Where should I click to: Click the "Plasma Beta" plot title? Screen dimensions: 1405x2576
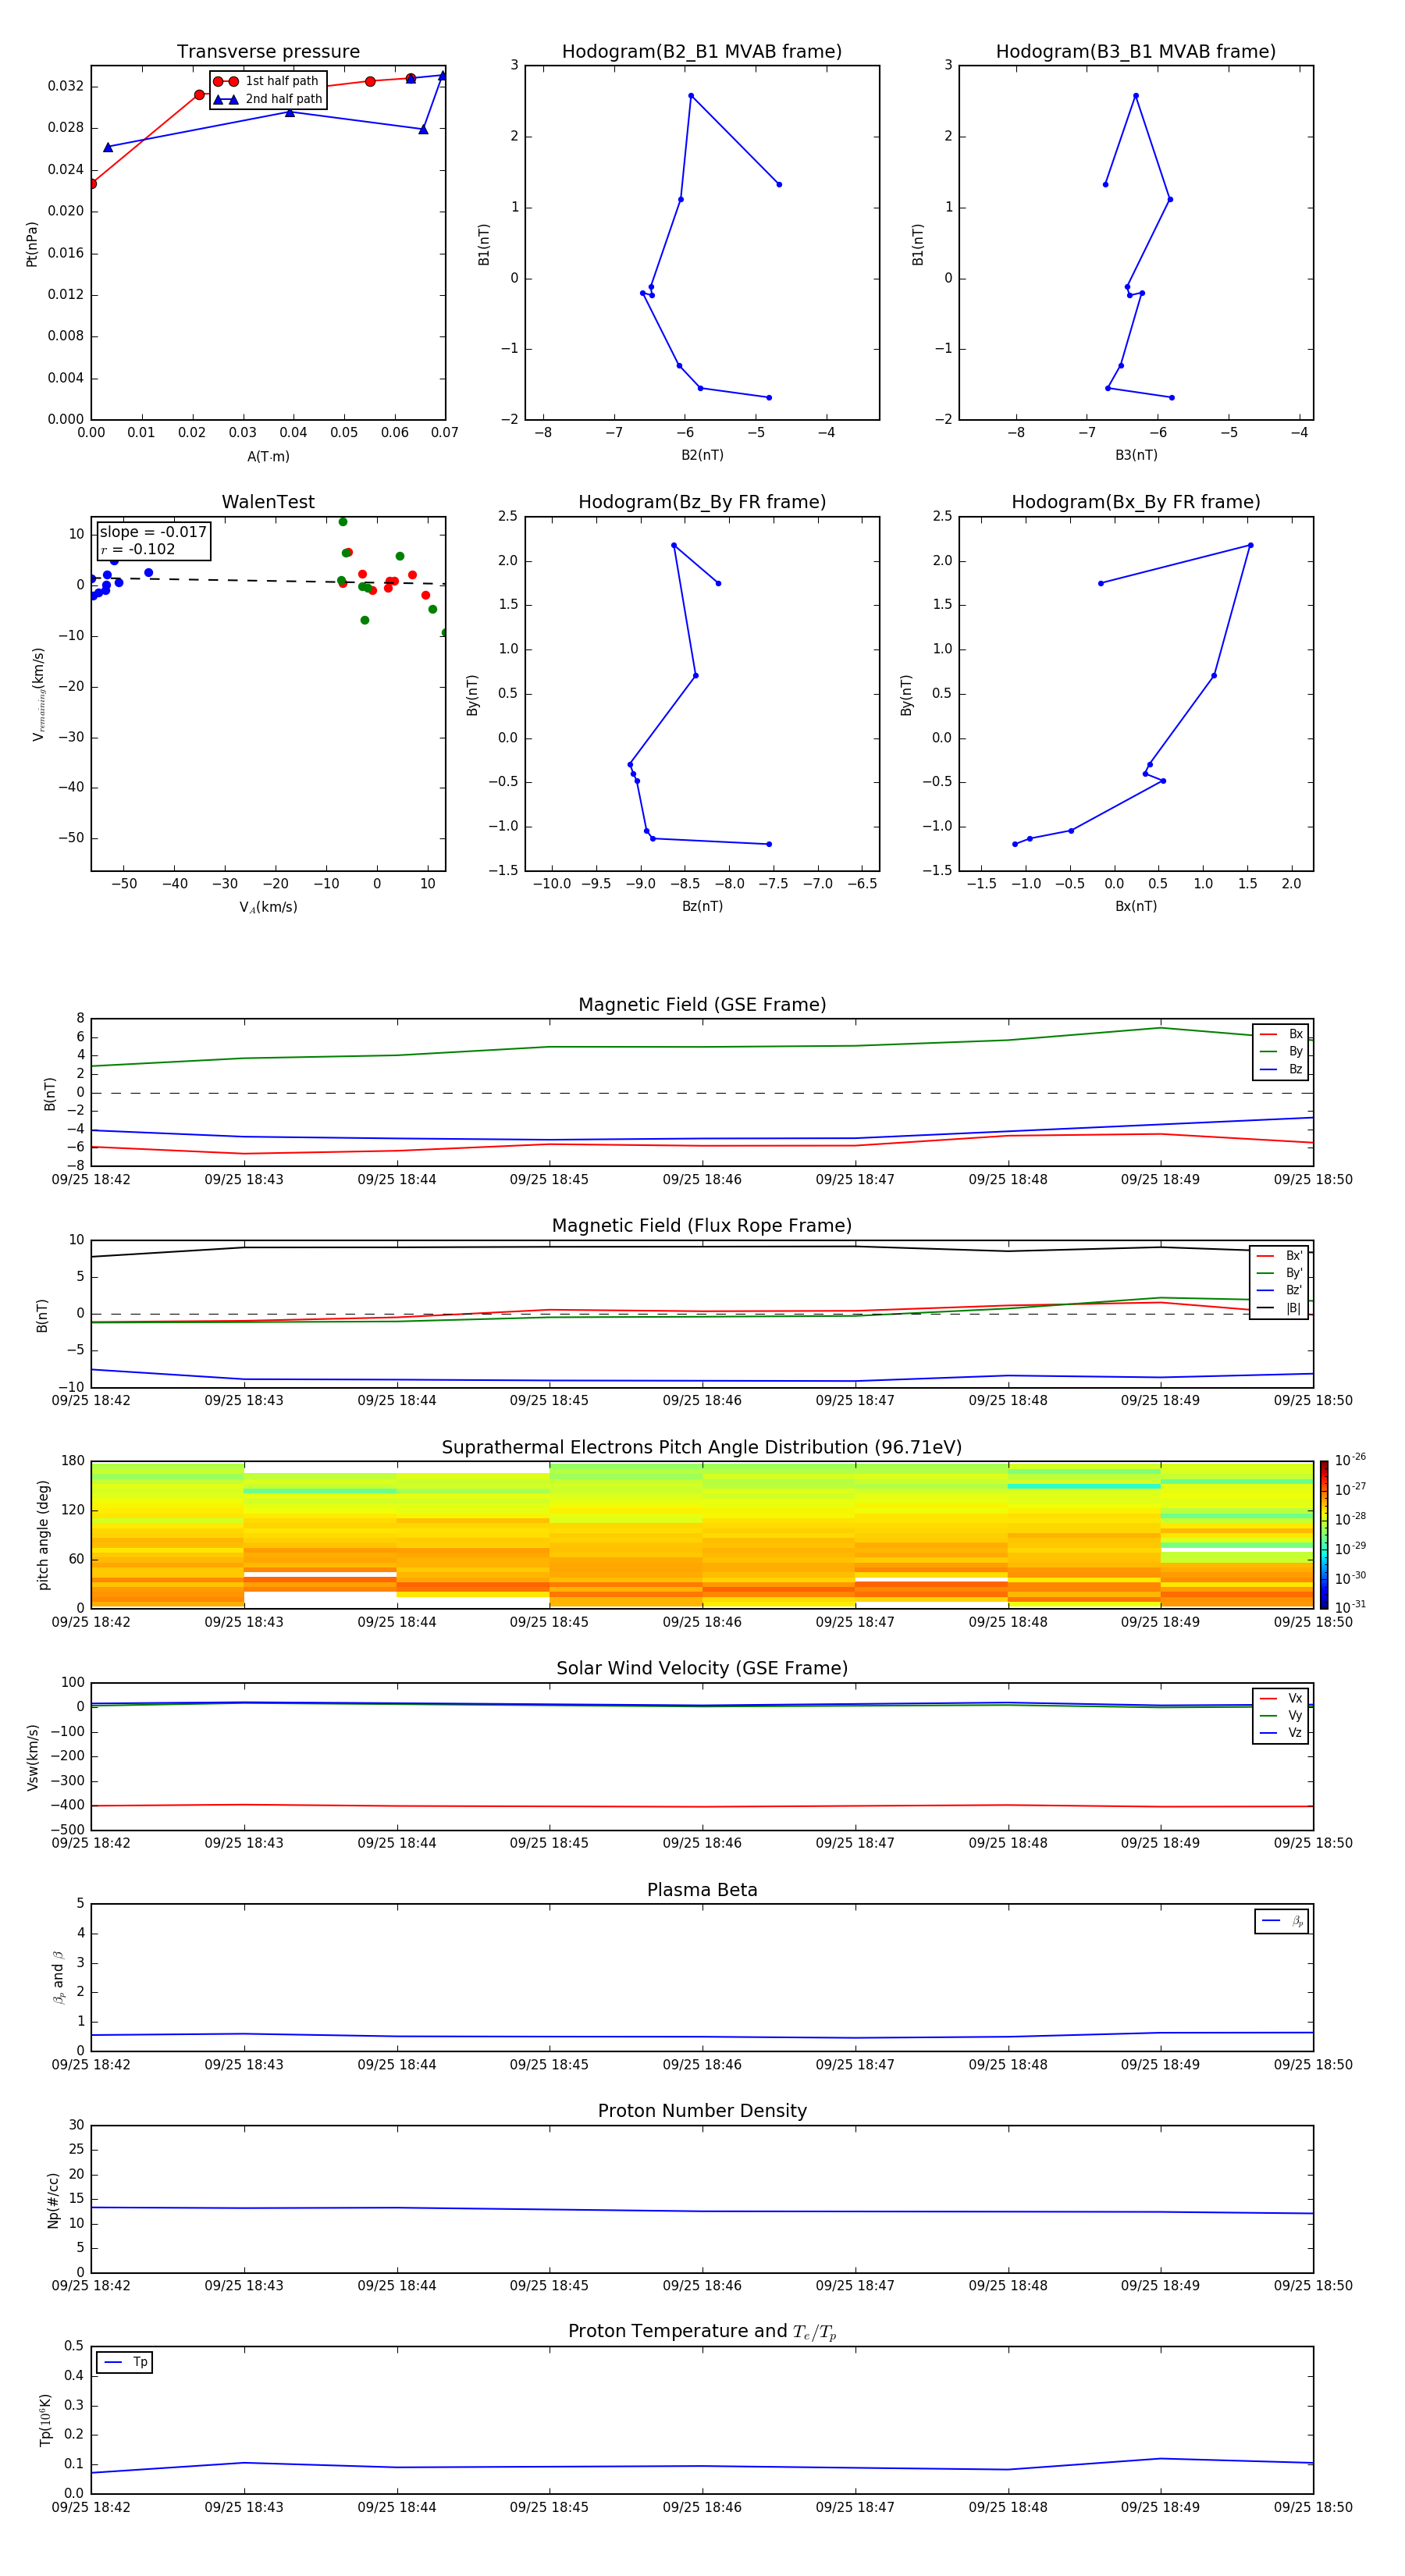(x=702, y=1890)
